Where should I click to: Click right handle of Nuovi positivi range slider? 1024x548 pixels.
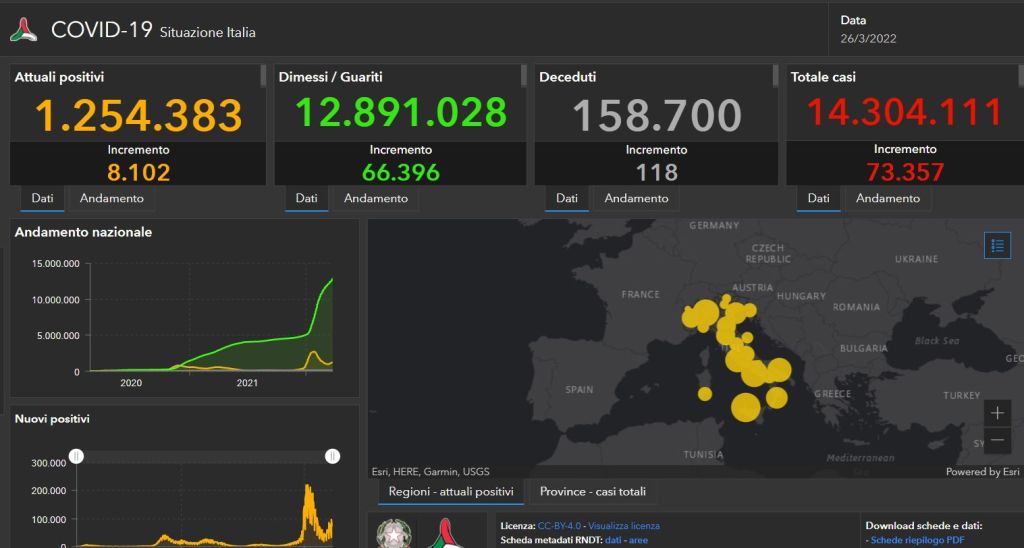[x=332, y=456]
